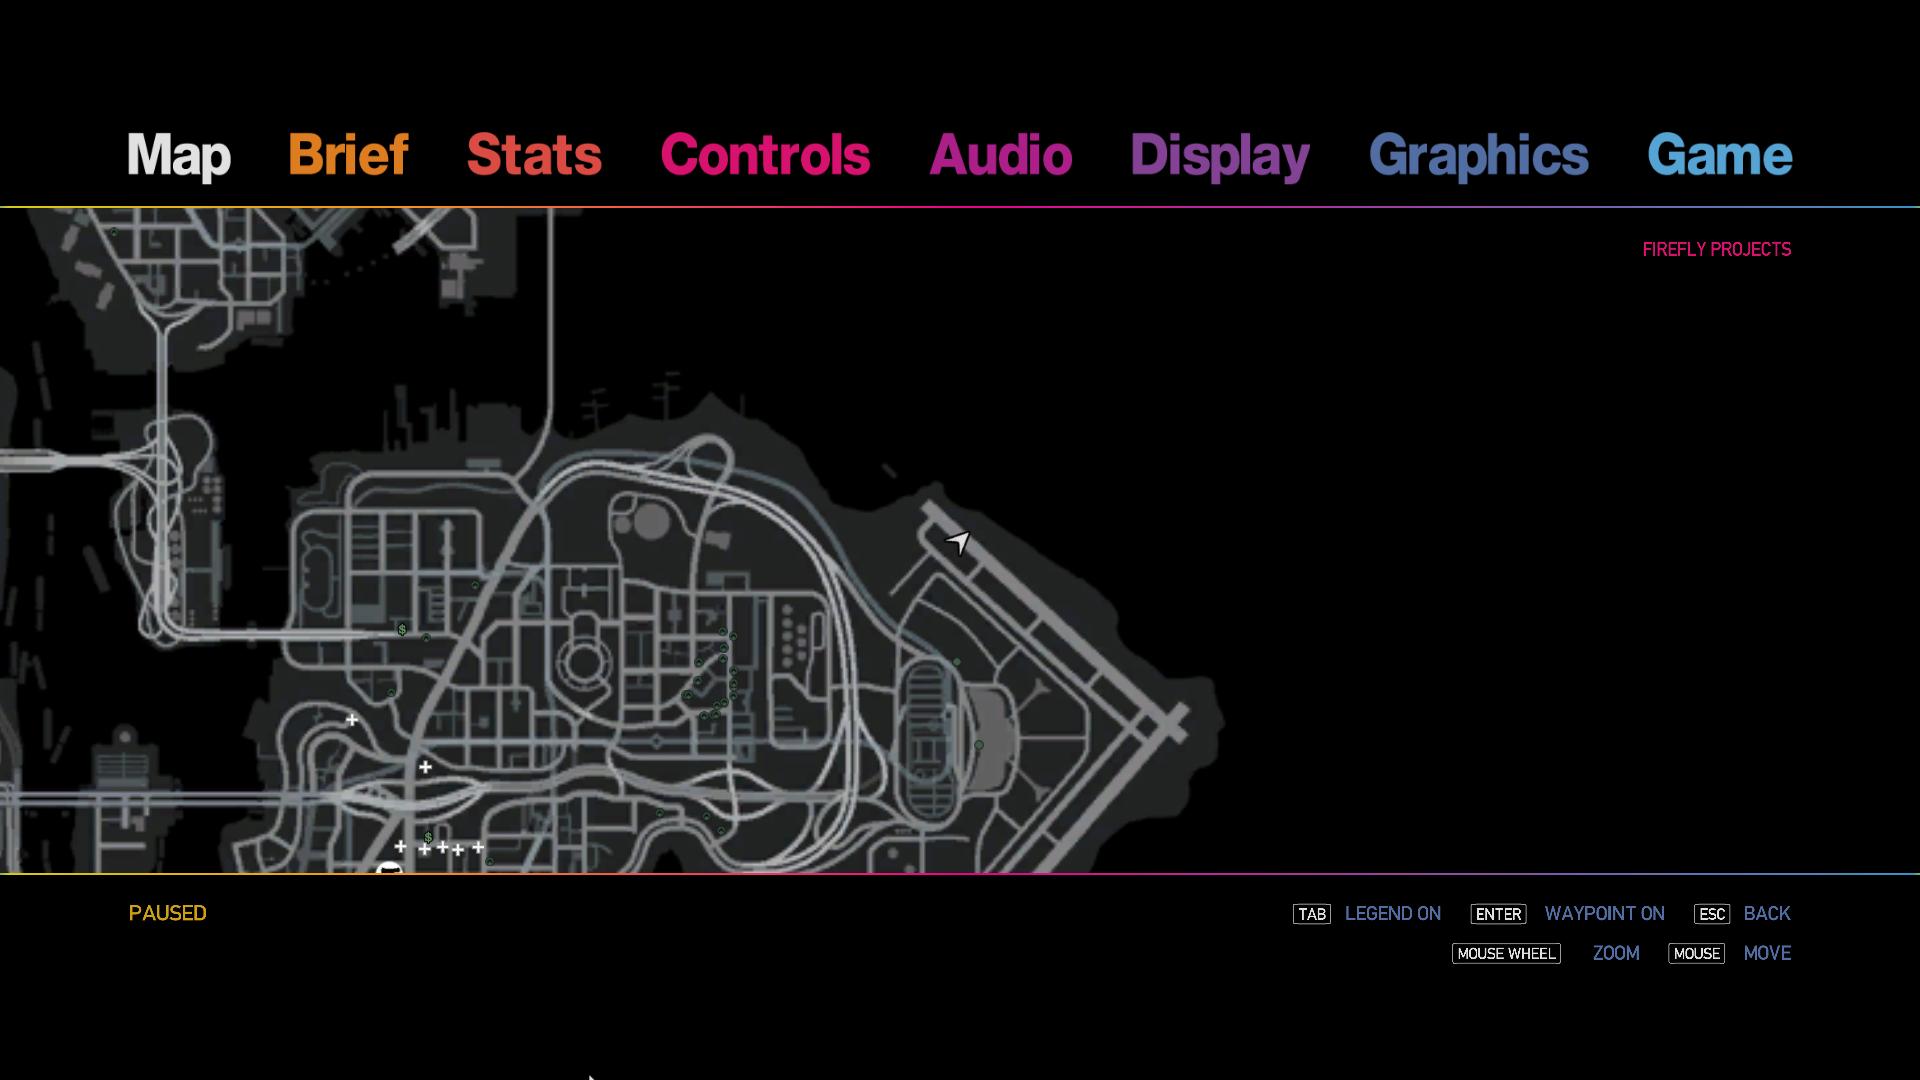Go to the Controls tab
This screenshot has height=1080, width=1920.
tap(765, 155)
